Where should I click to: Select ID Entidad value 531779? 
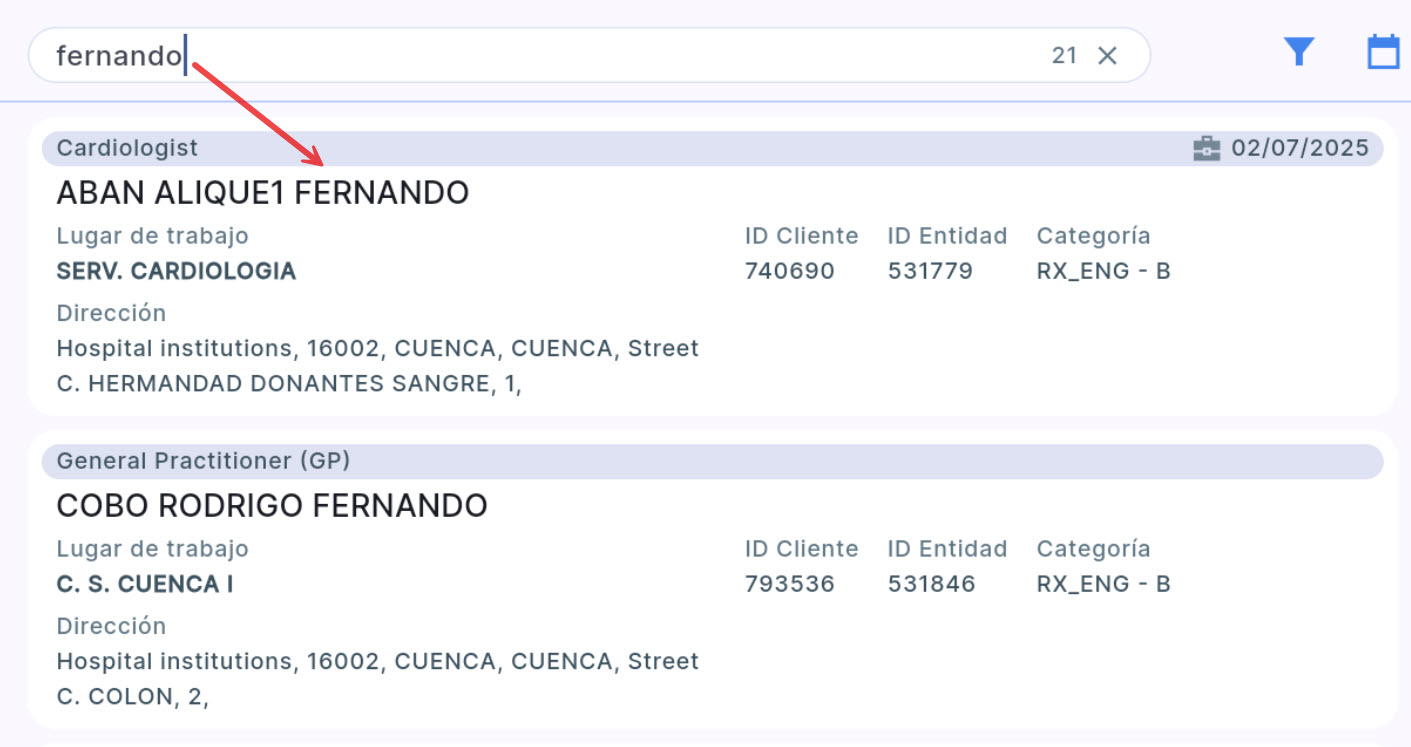[x=930, y=271]
